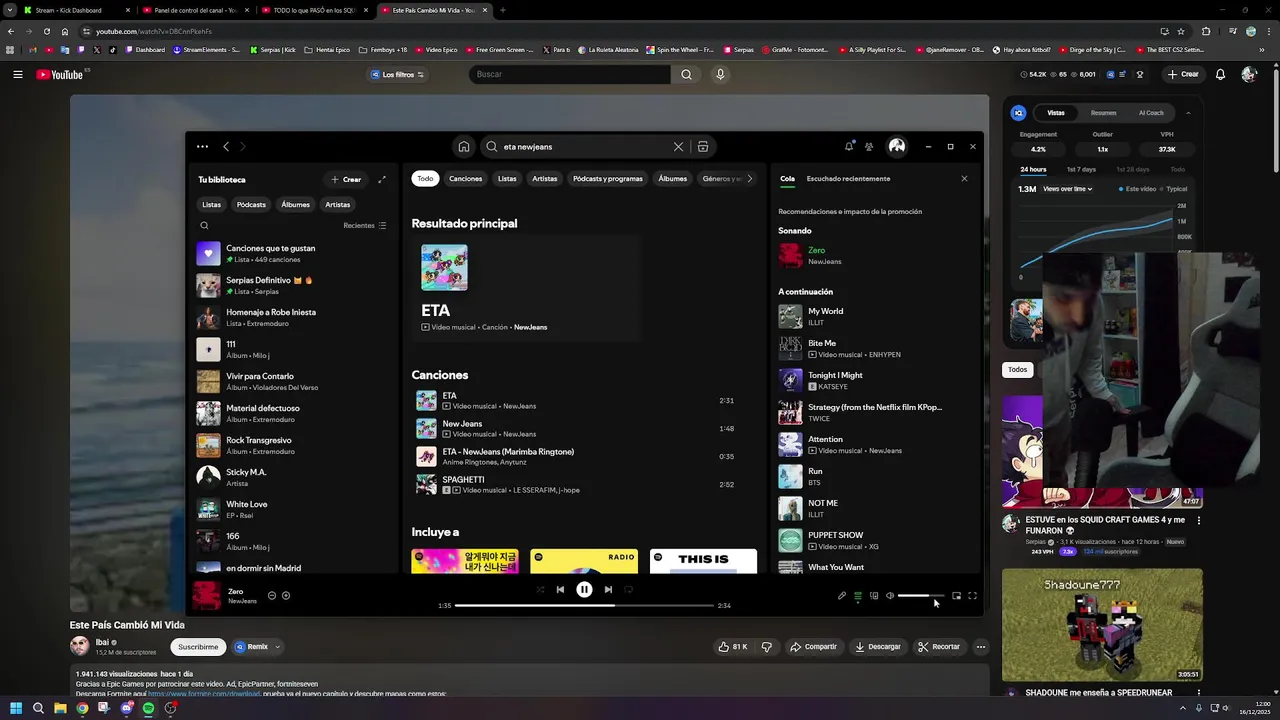
Task: Close the Spotify queue panel
Action: coord(964,179)
